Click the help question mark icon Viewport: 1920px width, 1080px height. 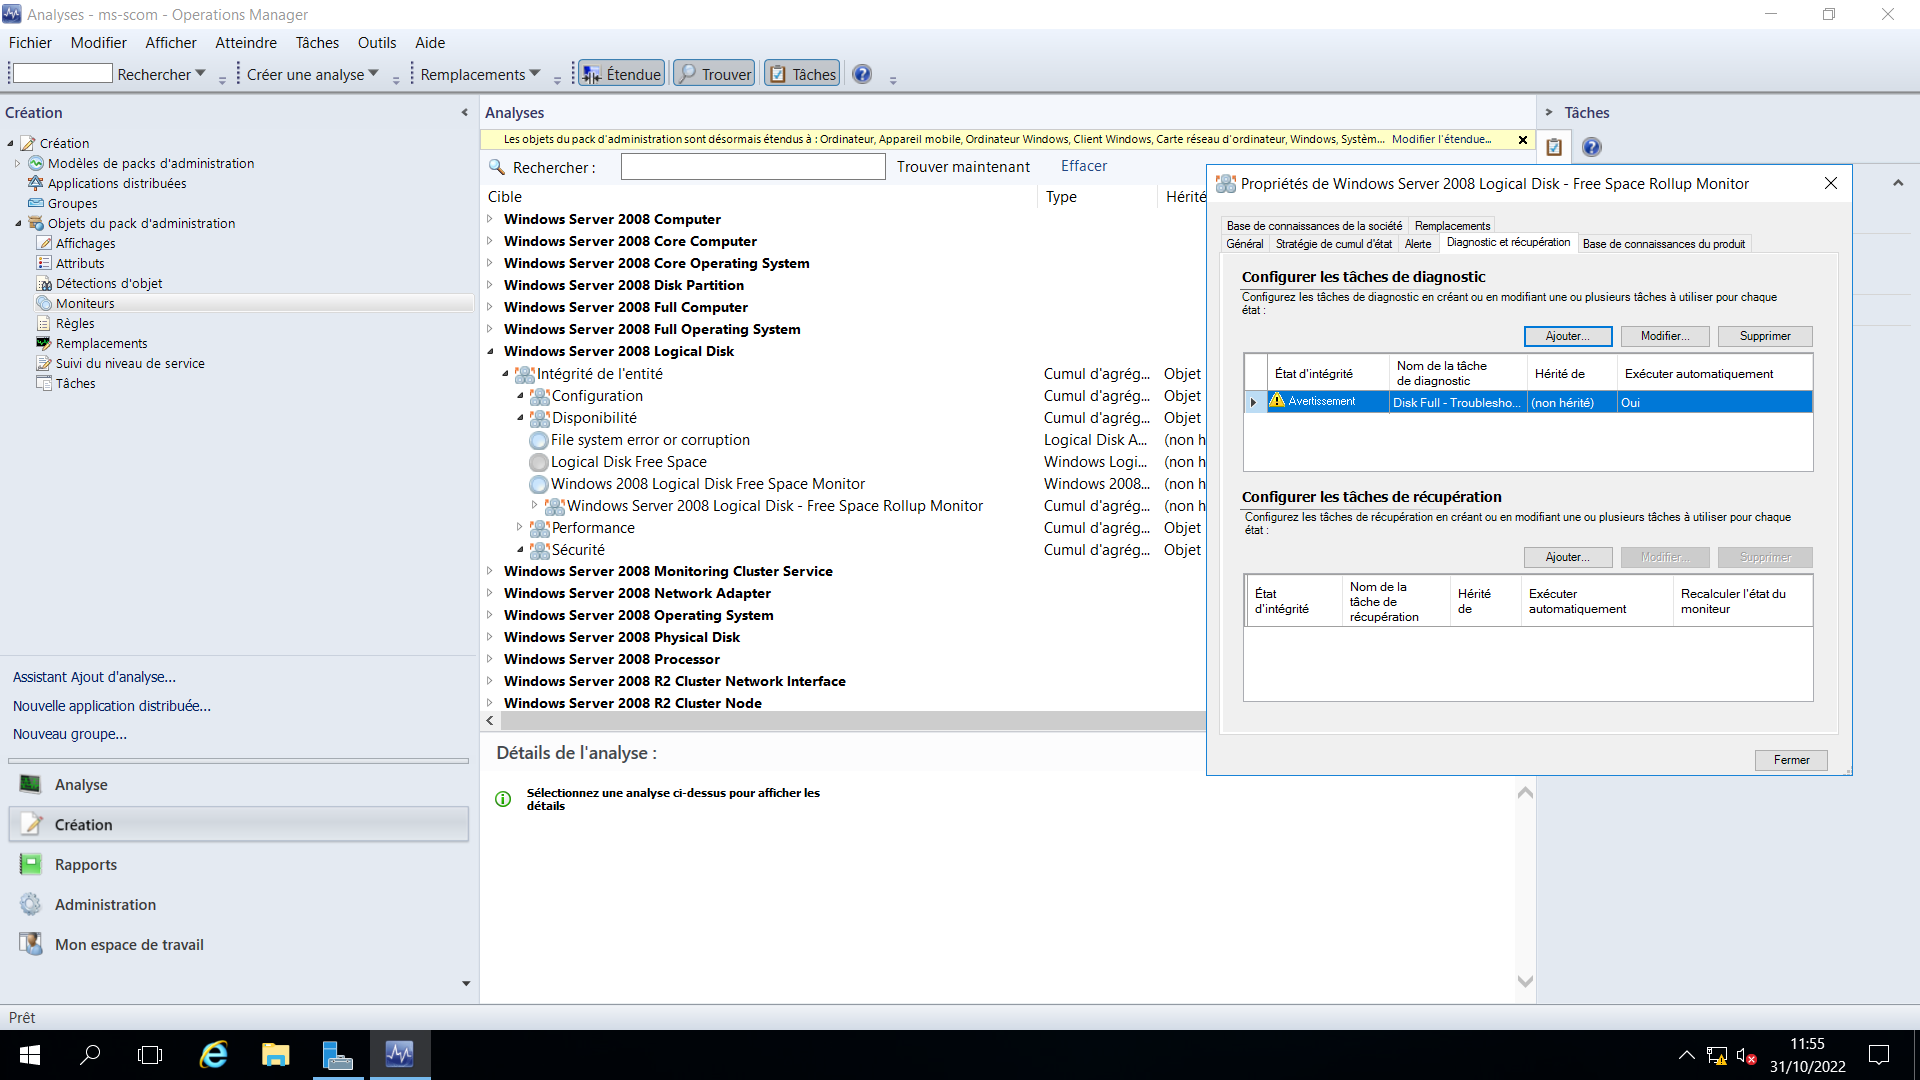(861, 72)
